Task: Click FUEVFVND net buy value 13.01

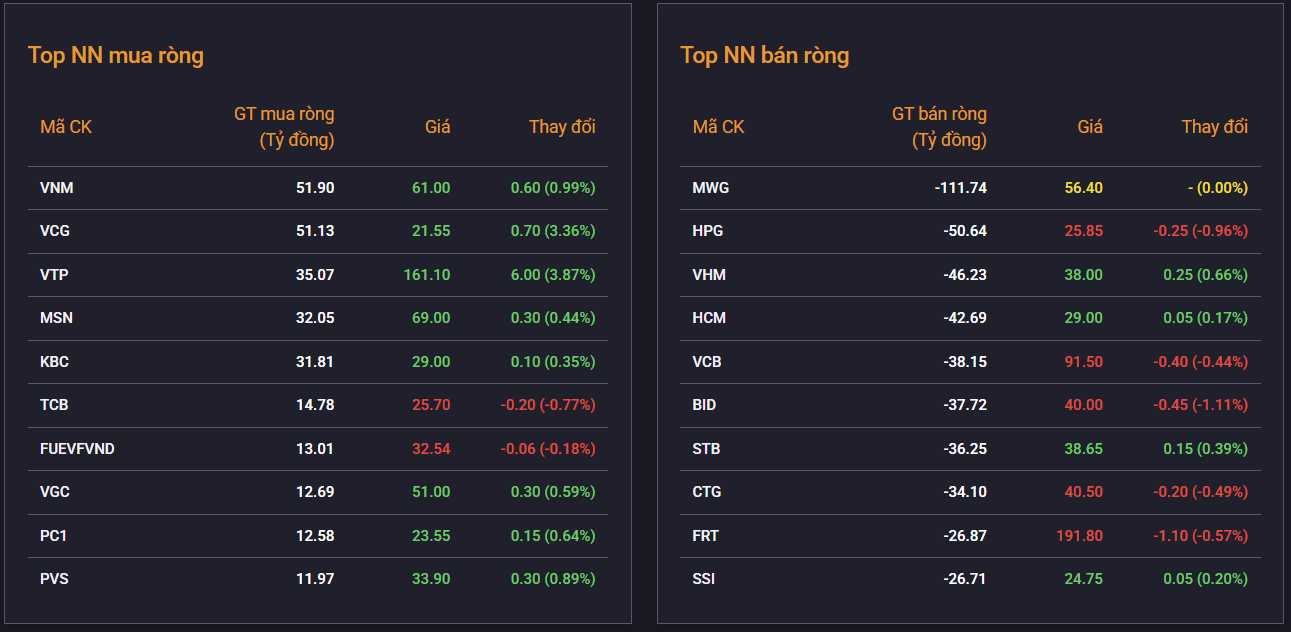Action: tap(315, 449)
